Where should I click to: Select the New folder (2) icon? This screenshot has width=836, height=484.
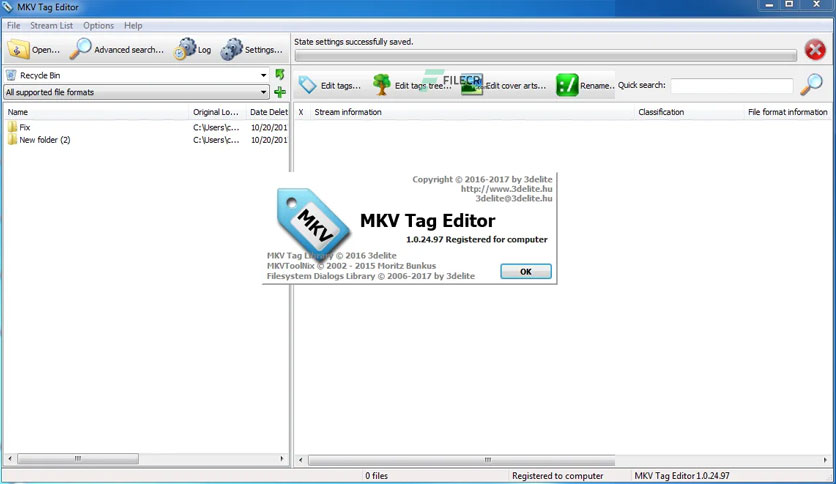(12, 140)
